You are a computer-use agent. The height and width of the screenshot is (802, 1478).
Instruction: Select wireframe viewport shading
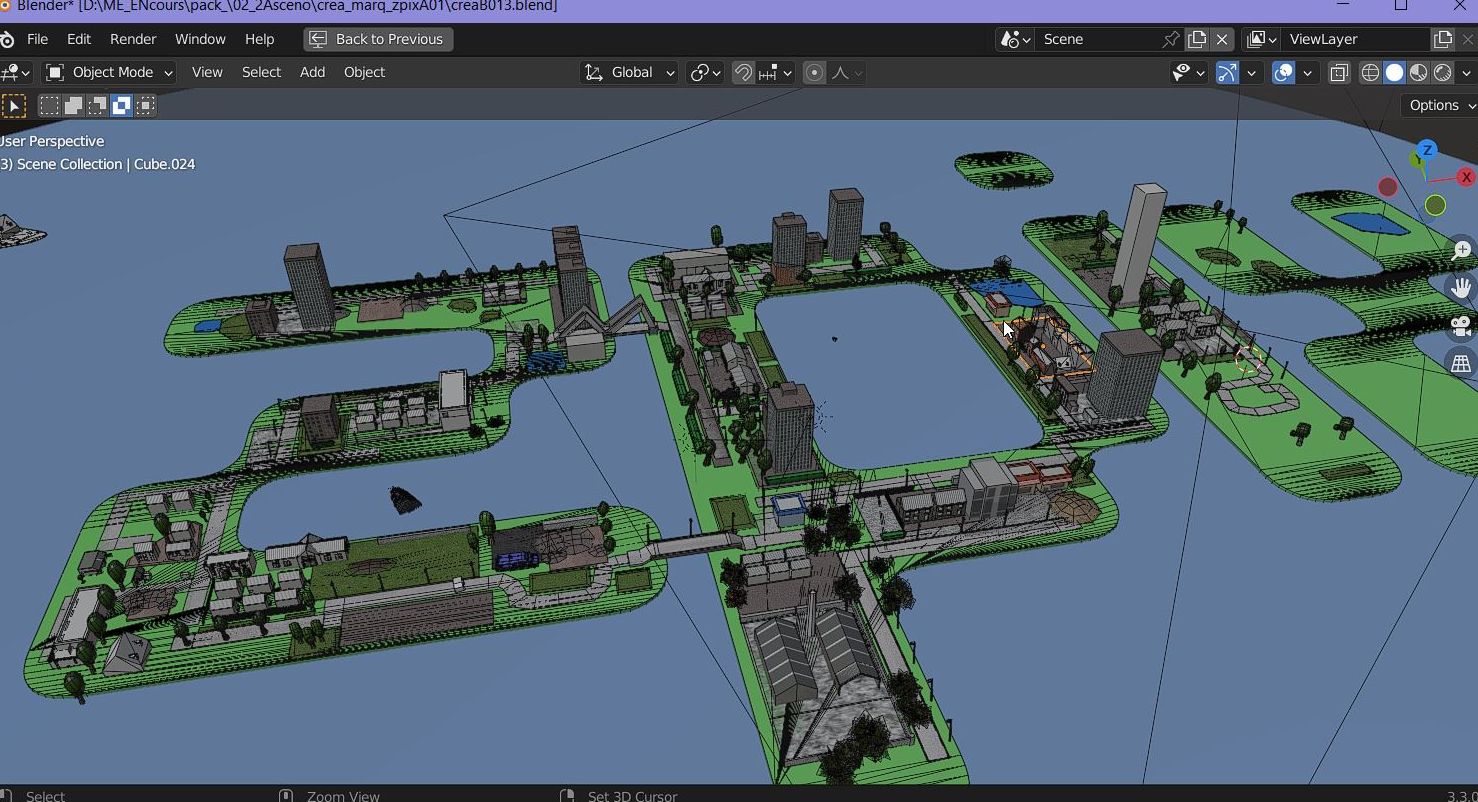(1370, 72)
